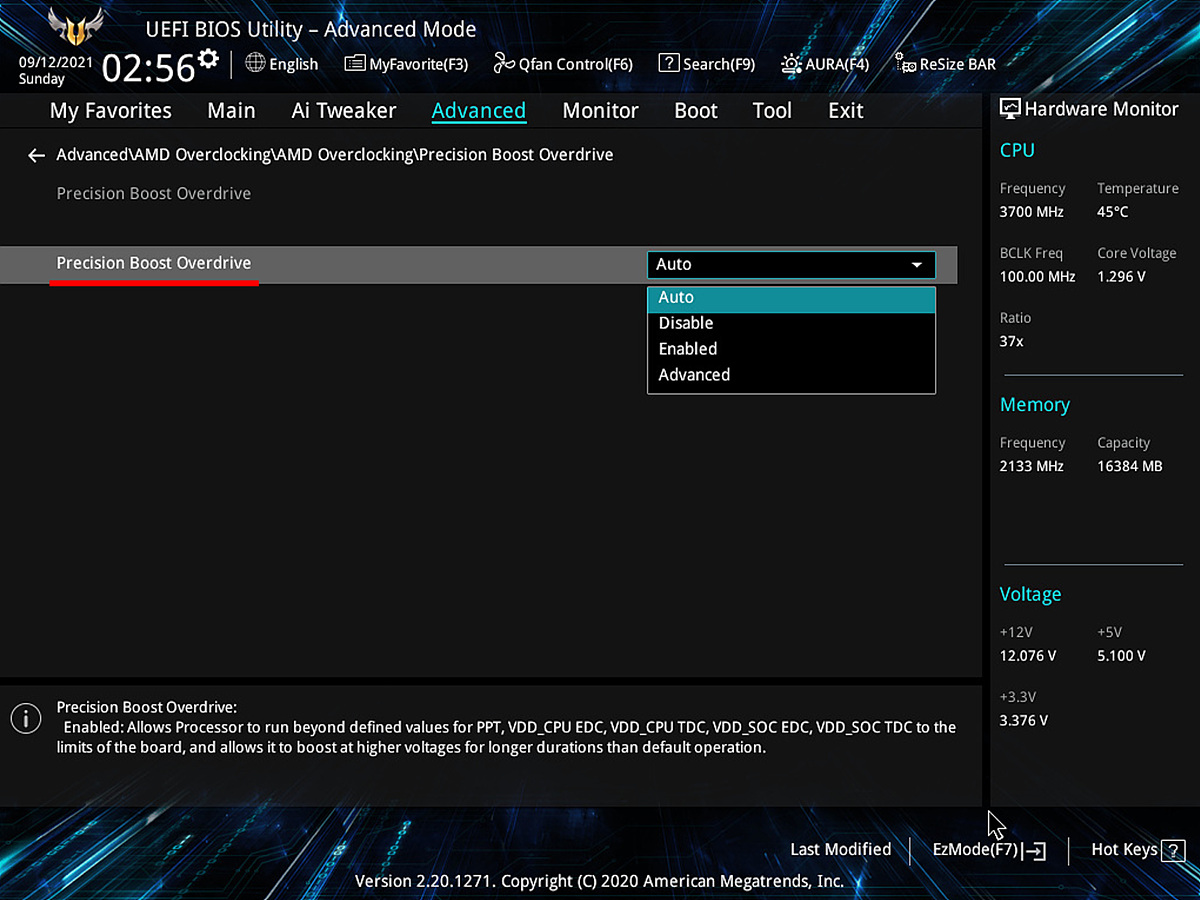Viewport: 1200px width, 900px height.
Task: Click Precision Boost Overdrive dropdown arrow
Action: [x=917, y=265]
